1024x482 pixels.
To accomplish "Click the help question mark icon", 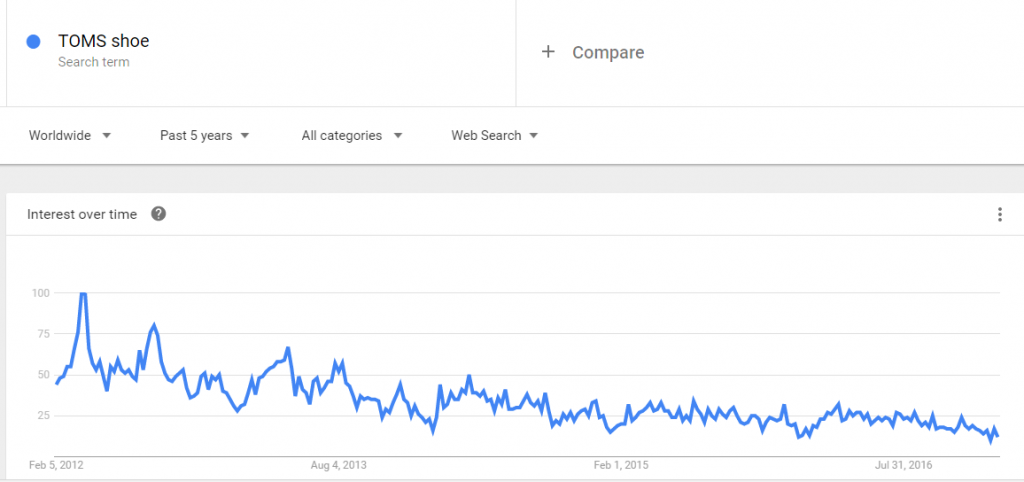I will pos(158,214).
